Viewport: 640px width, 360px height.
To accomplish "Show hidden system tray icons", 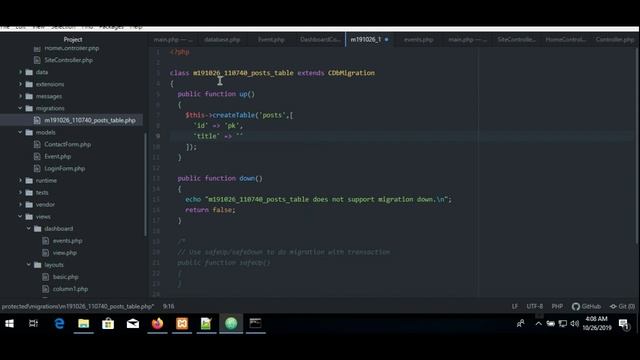I will 538,324.
